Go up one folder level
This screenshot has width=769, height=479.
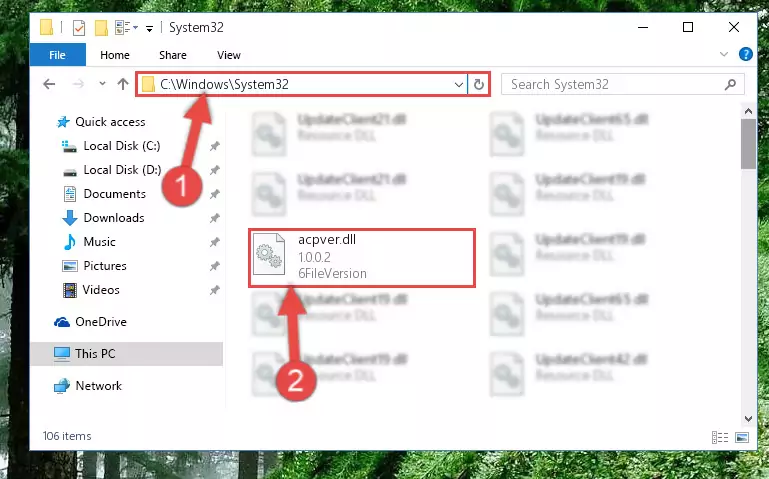point(123,84)
